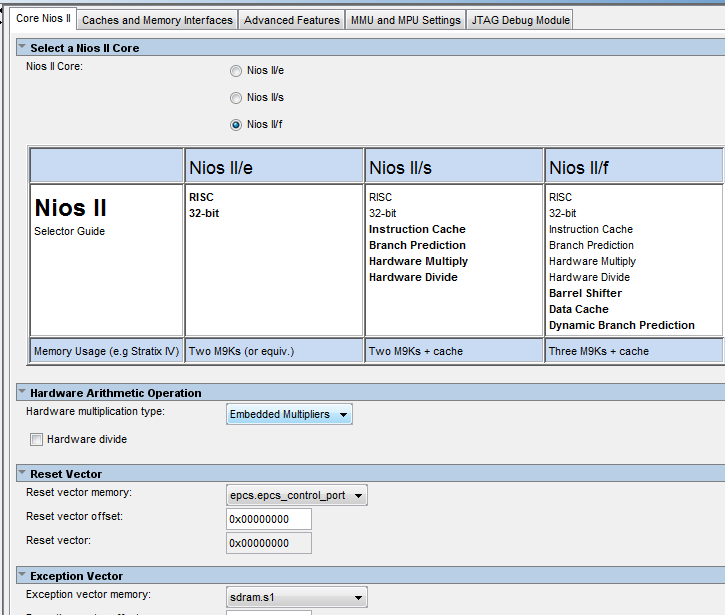Enable the Hardware divide checkbox

coord(37,439)
